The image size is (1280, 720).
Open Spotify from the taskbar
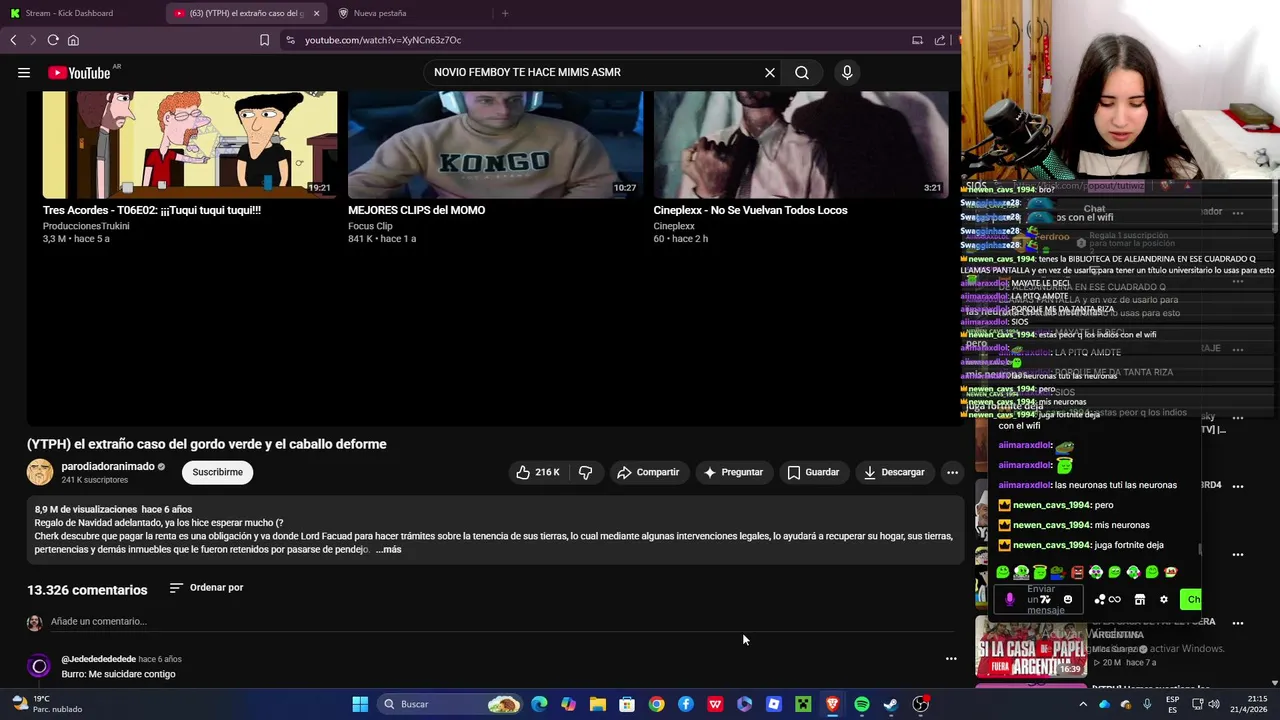click(x=862, y=704)
